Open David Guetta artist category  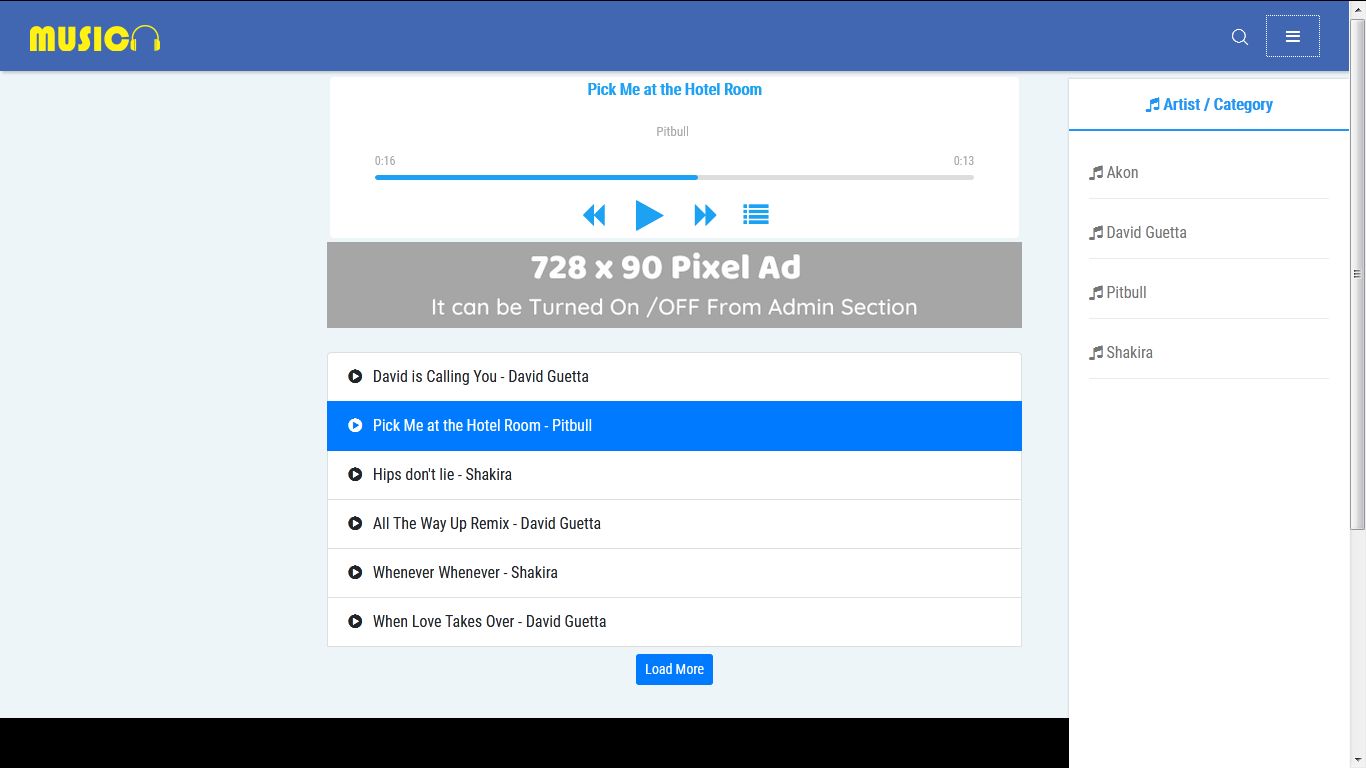click(x=1137, y=232)
